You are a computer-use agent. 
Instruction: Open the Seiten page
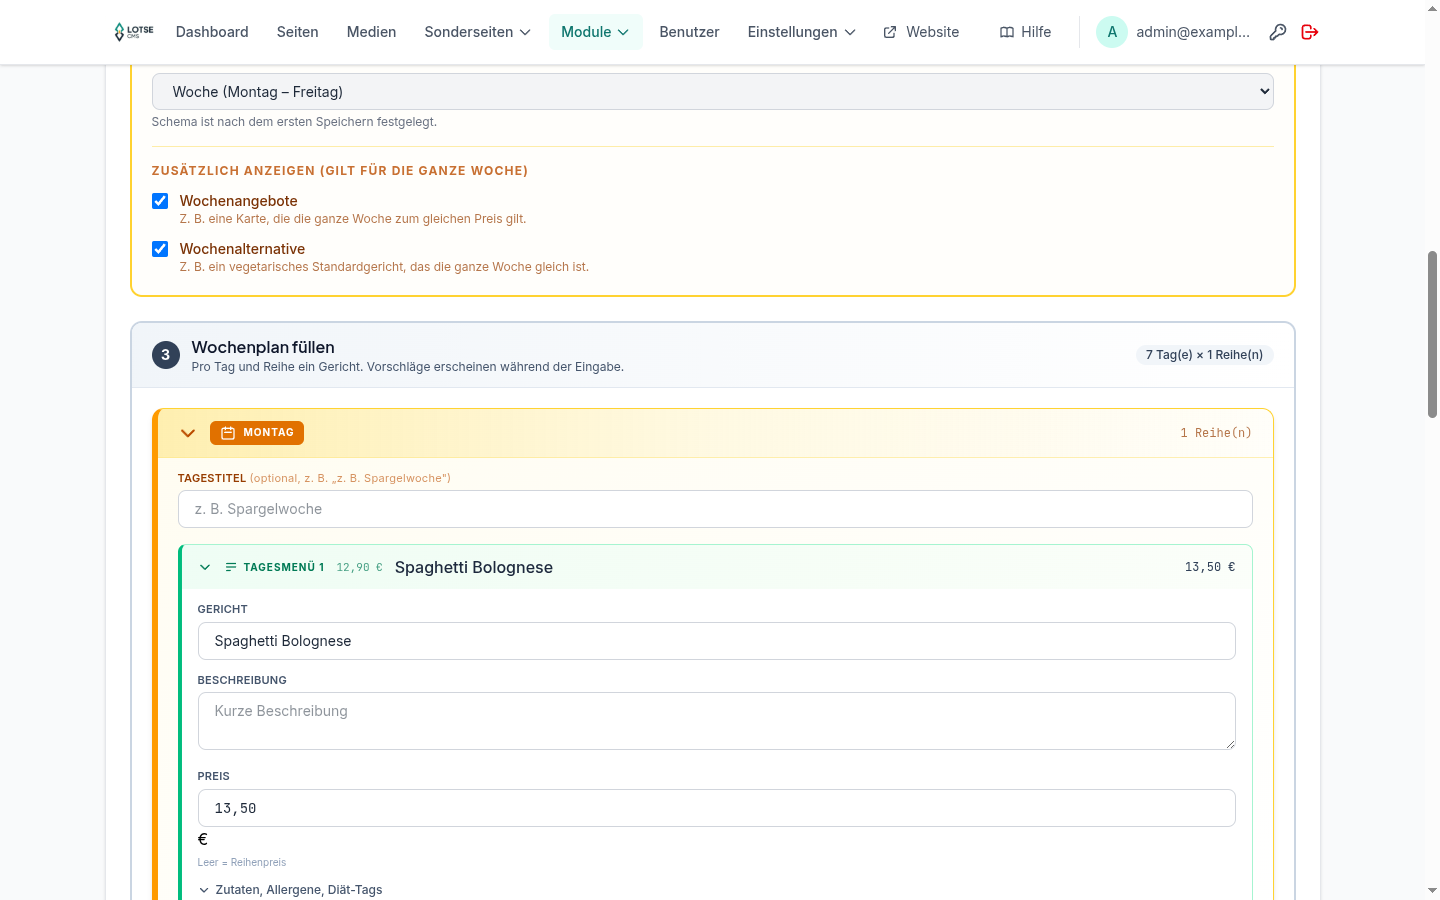pyautogui.click(x=298, y=32)
